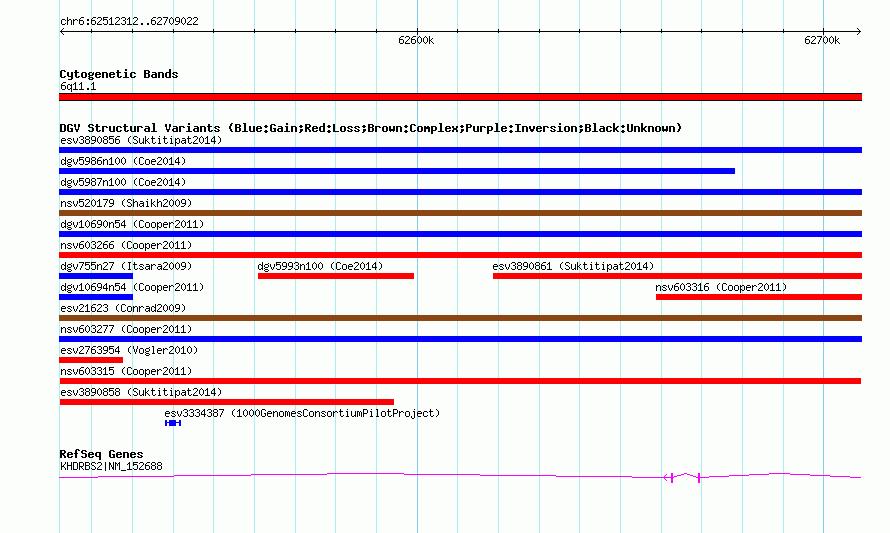
Task: Open variant label esv21623 (Conrad2009)
Action: [123, 308]
